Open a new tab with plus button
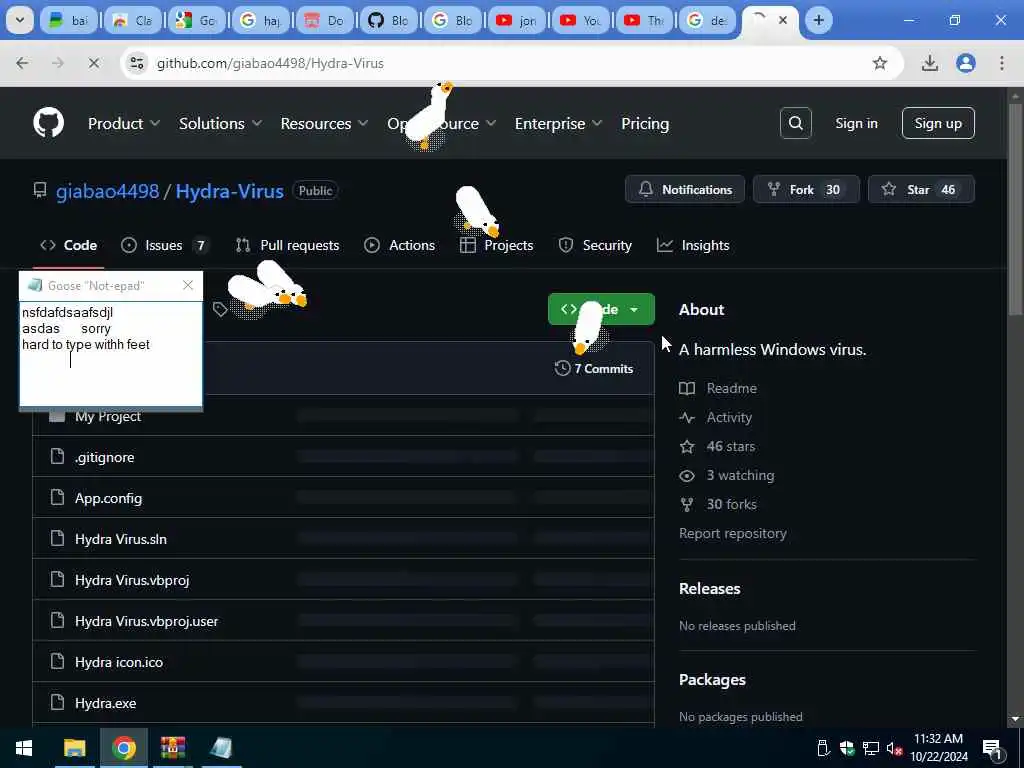 [818, 20]
